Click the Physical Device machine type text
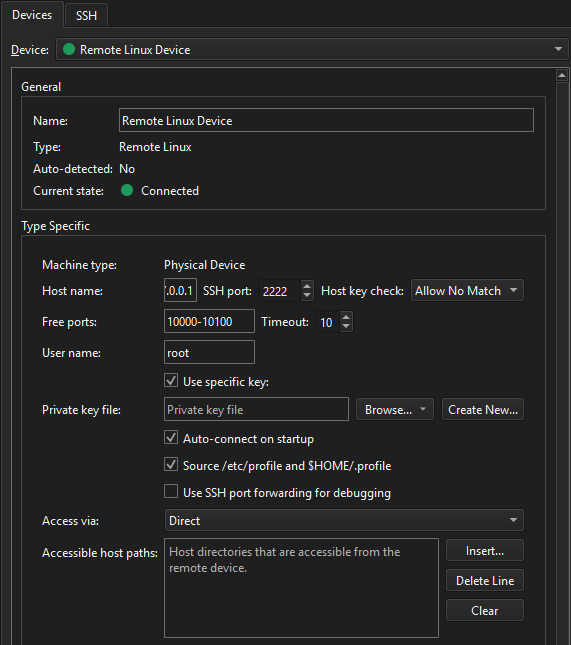This screenshot has height=645, width=571. [204, 265]
